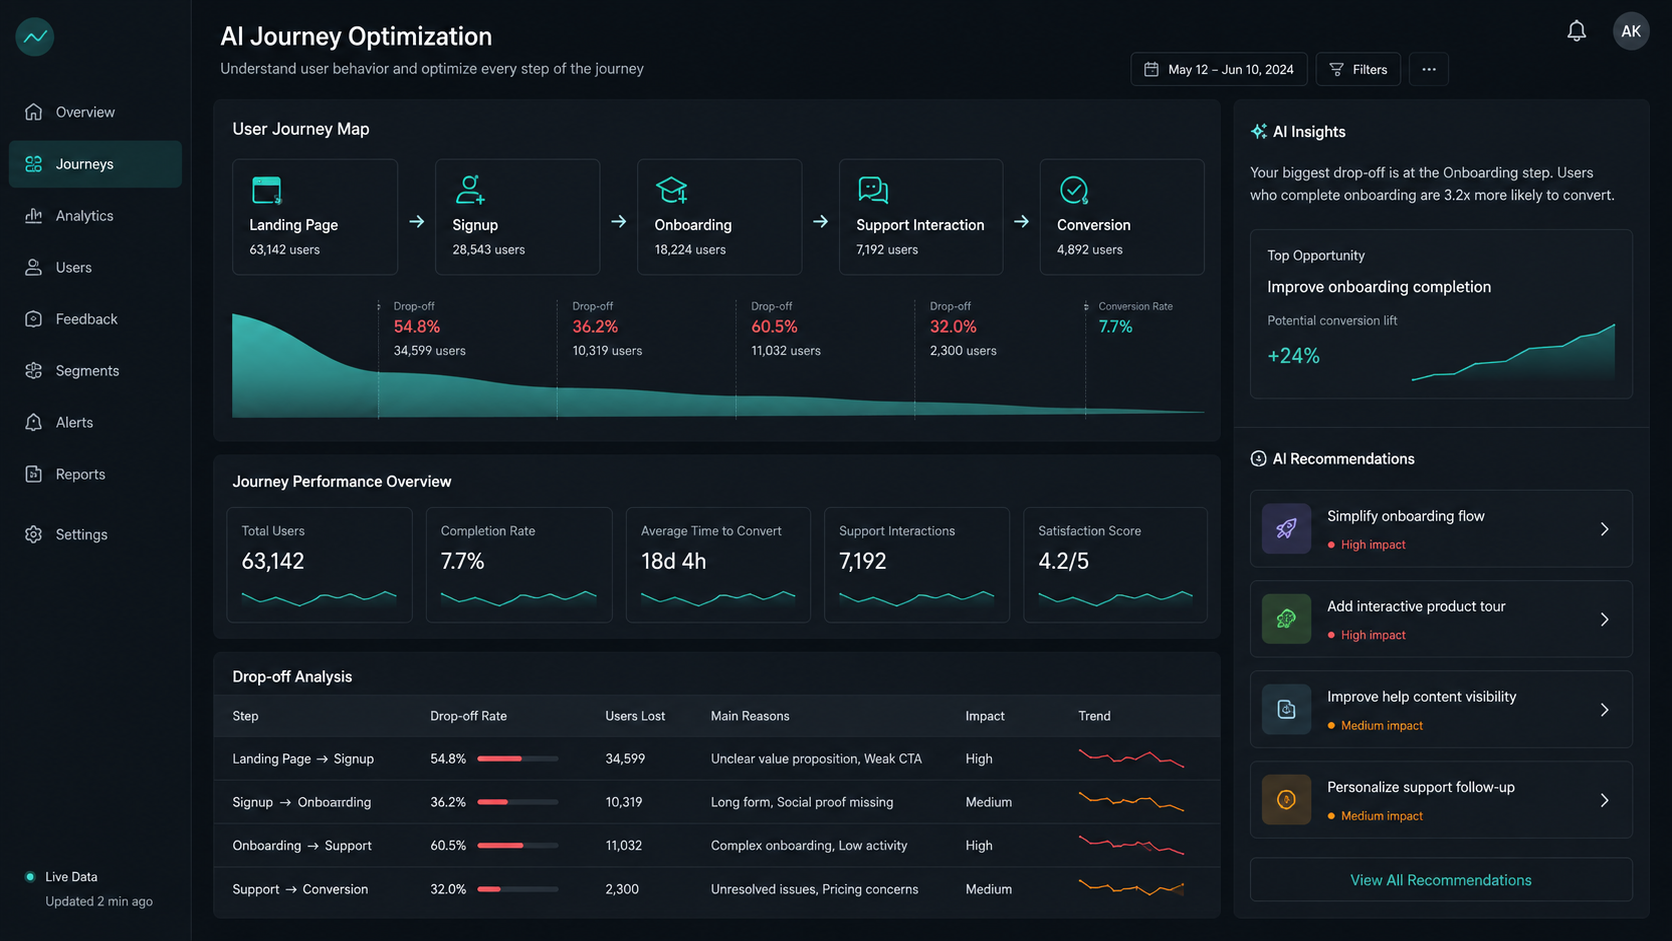Screen dimensions: 1672x941
Task: Click the Analytics chart icon in sidebar
Action: (x=34, y=215)
